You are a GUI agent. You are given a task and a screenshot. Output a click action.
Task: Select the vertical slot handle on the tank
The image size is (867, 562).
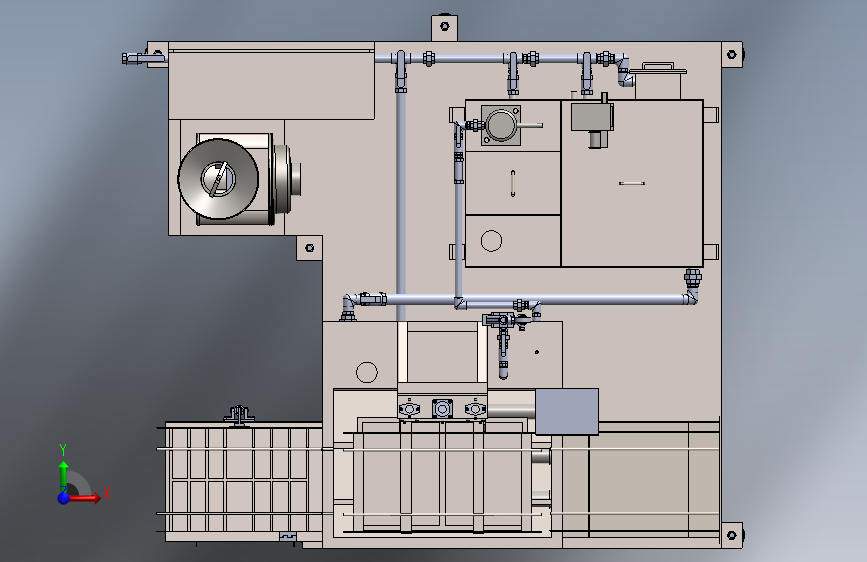click(513, 183)
